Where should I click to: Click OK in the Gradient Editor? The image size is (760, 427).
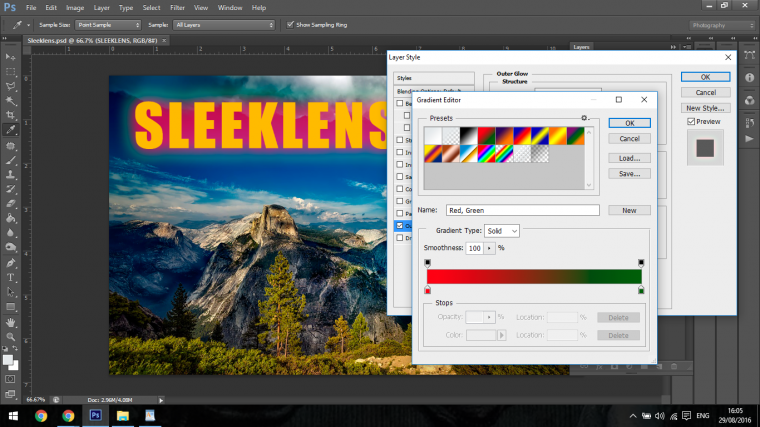629,123
